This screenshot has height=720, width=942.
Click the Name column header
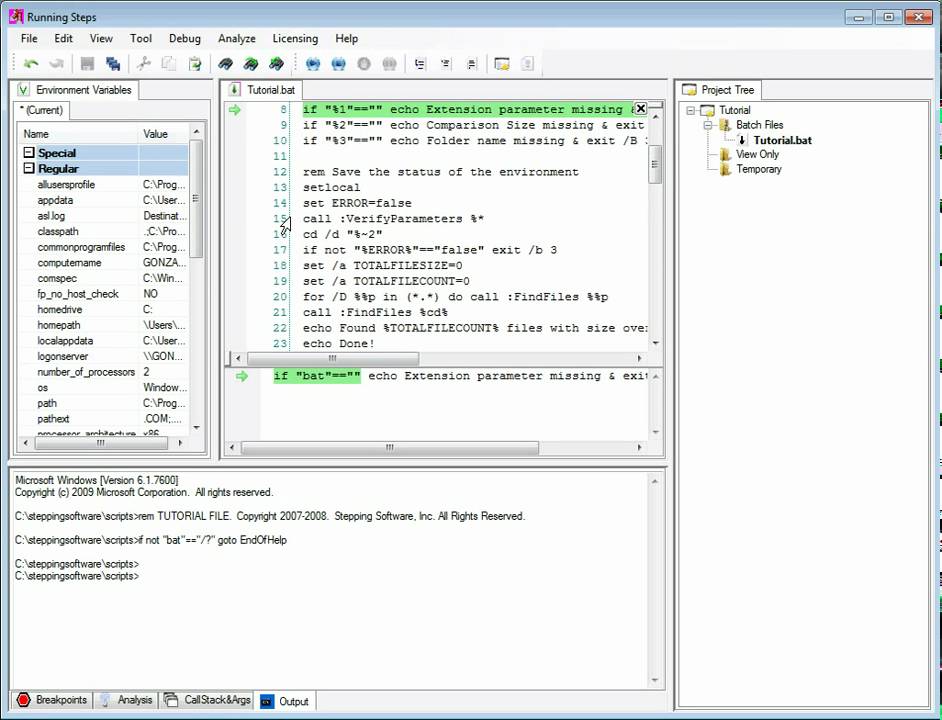point(78,134)
